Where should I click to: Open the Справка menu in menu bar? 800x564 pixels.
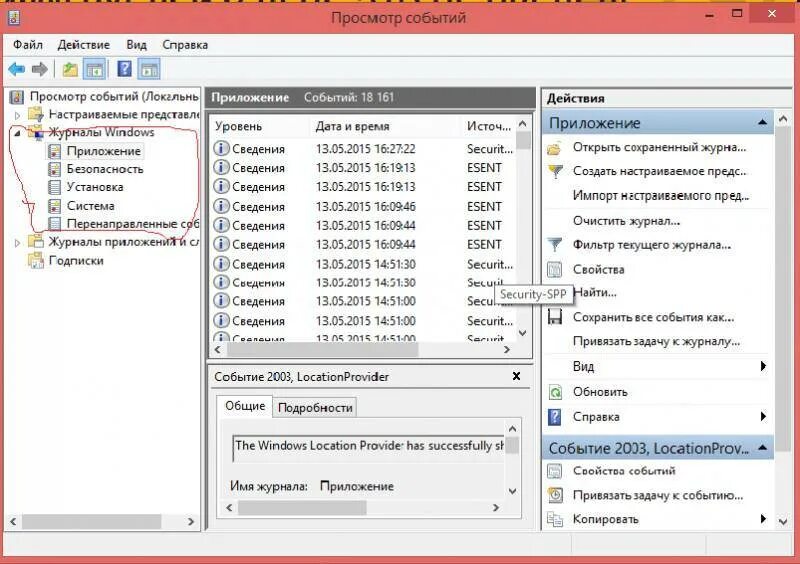pyautogui.click(x=185, y=45)
